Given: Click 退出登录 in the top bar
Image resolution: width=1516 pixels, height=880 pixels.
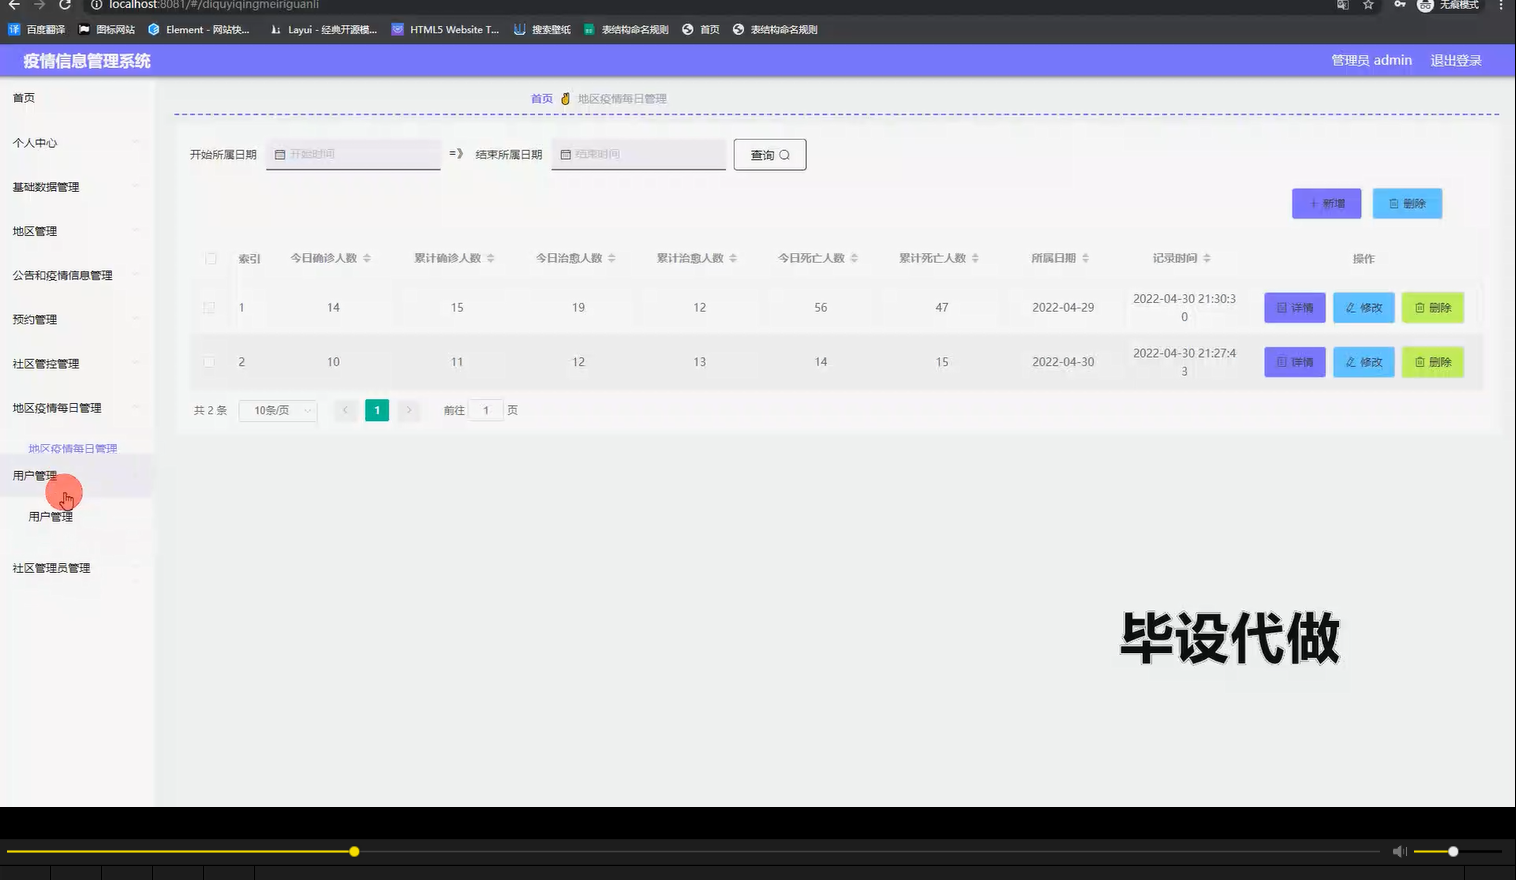Looking at the screenshot, I should click(x=1455, y=60).
